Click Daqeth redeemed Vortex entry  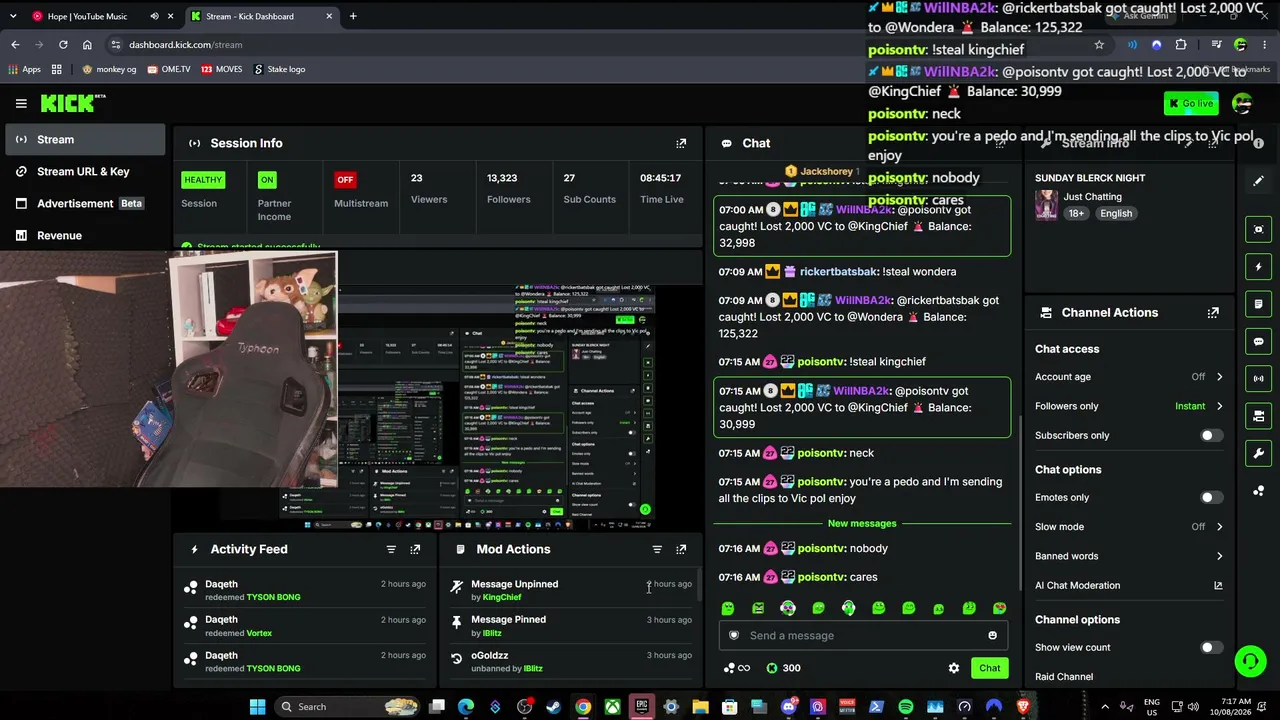(304, 626)
